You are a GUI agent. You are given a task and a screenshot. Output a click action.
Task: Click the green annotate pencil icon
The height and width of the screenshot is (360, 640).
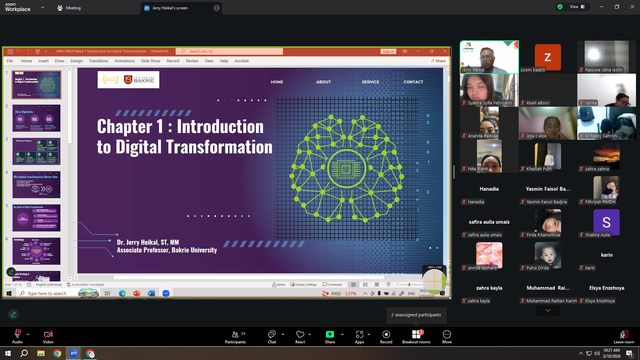pyautogui.click(x=13, y=314)
